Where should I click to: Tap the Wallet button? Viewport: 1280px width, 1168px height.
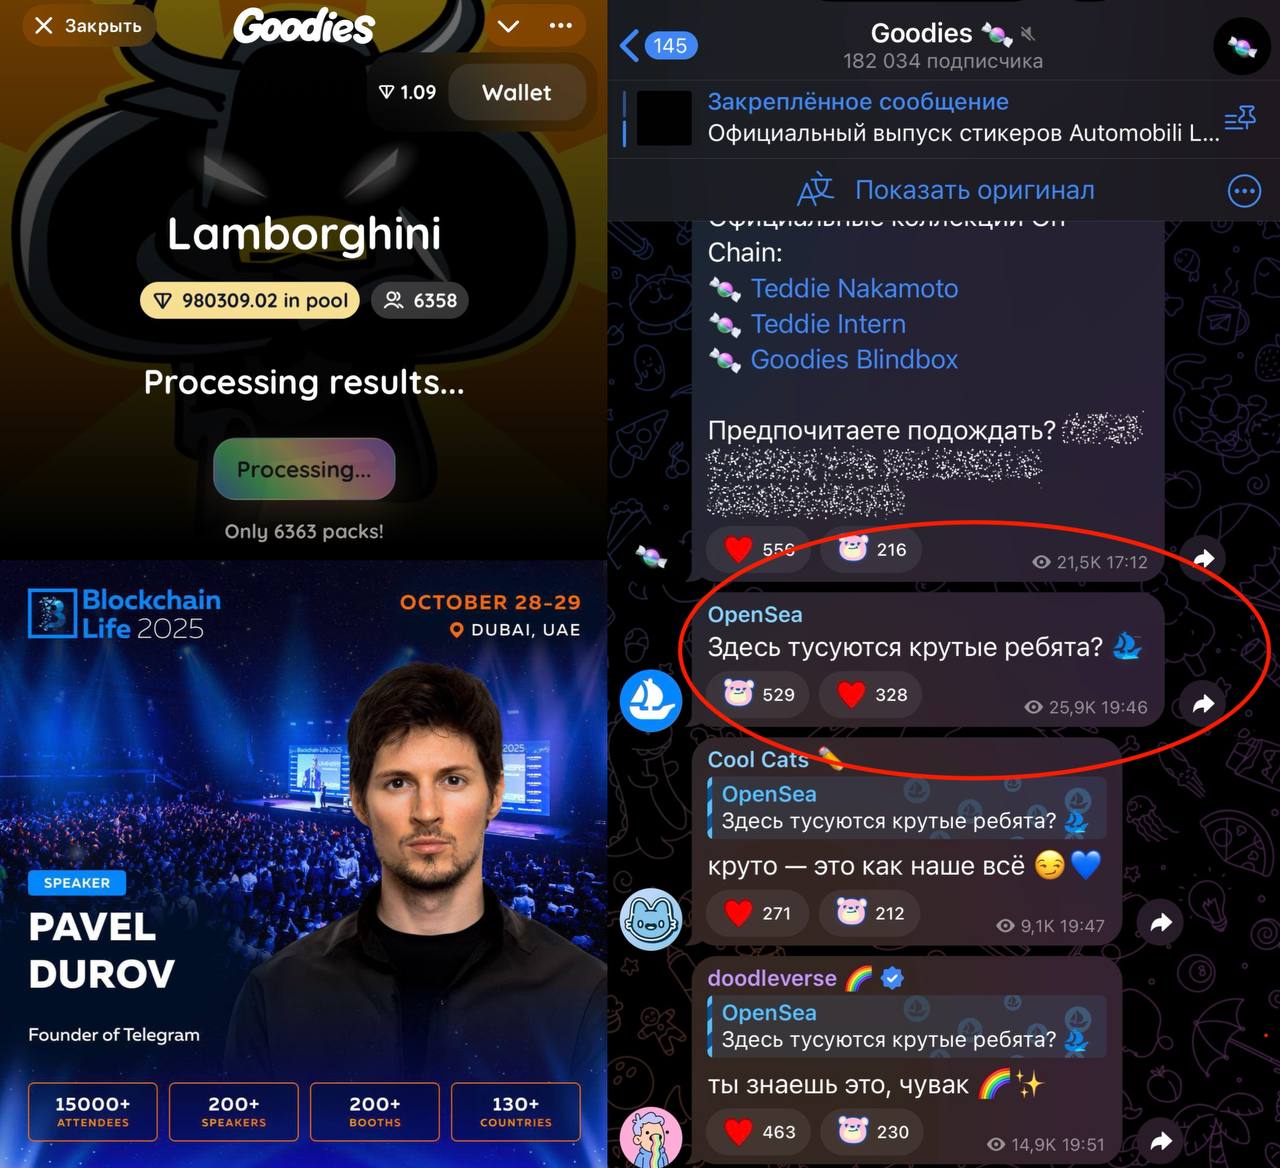click(516, 93)
